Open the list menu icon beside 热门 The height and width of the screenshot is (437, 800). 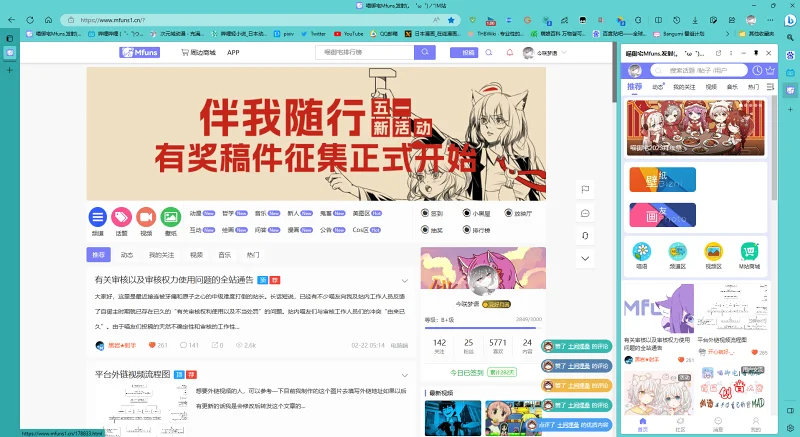770,87
